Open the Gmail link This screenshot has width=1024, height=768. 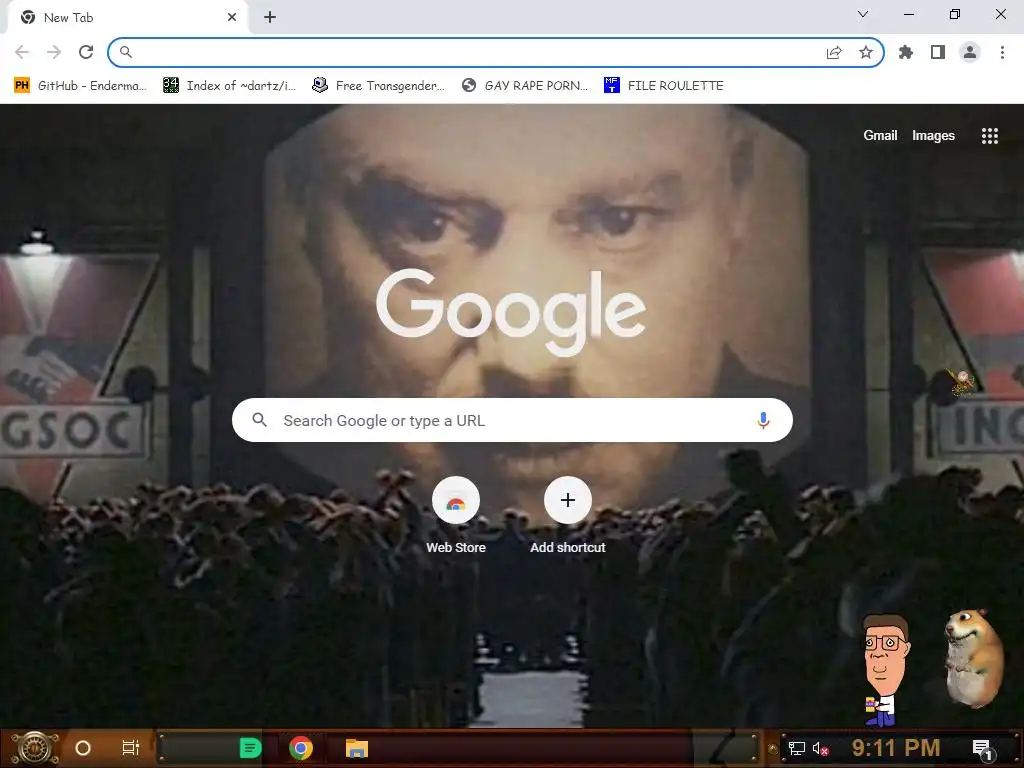click(880, 135)
